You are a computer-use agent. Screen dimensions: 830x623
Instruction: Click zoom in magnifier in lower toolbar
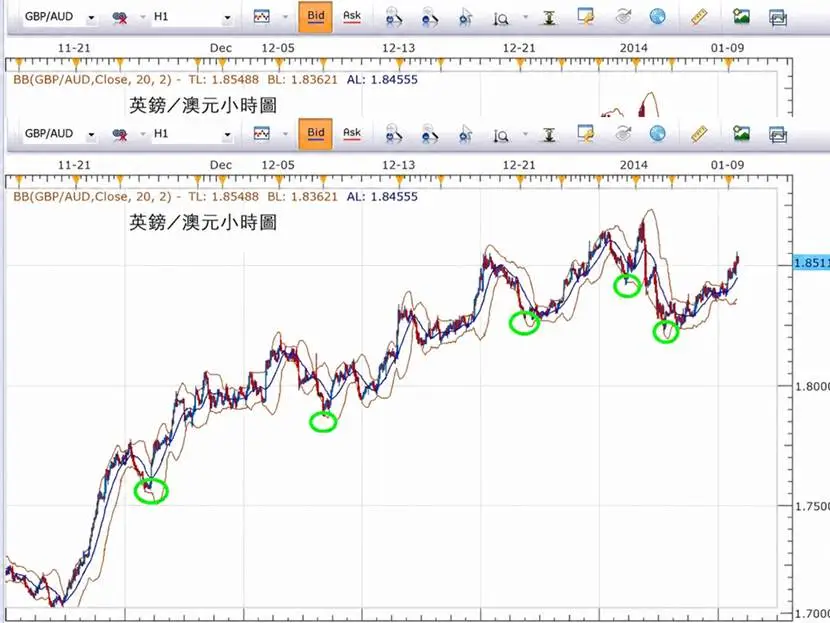click(393, 134)
